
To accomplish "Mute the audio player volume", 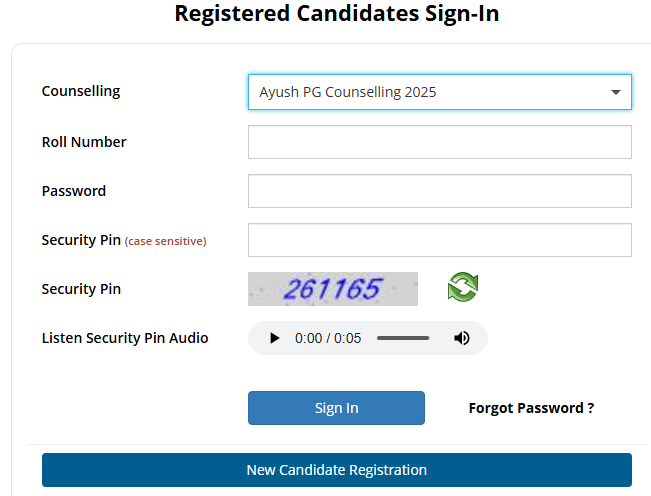I will coord(462,338).
